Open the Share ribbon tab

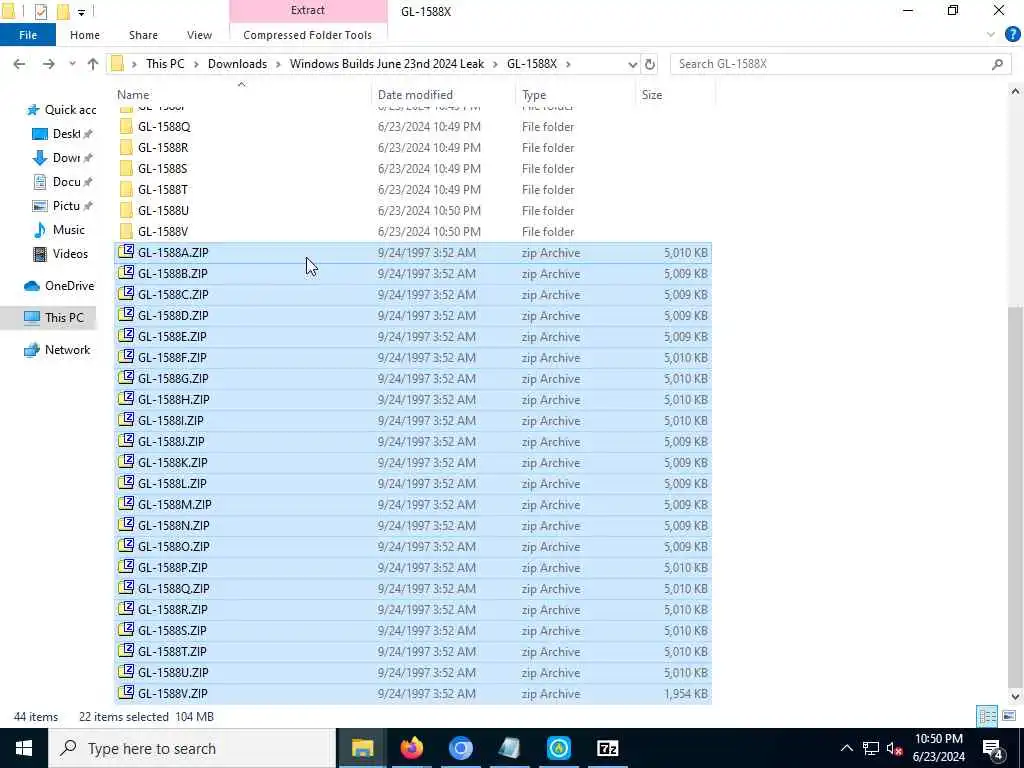click(x=143, y=35)
